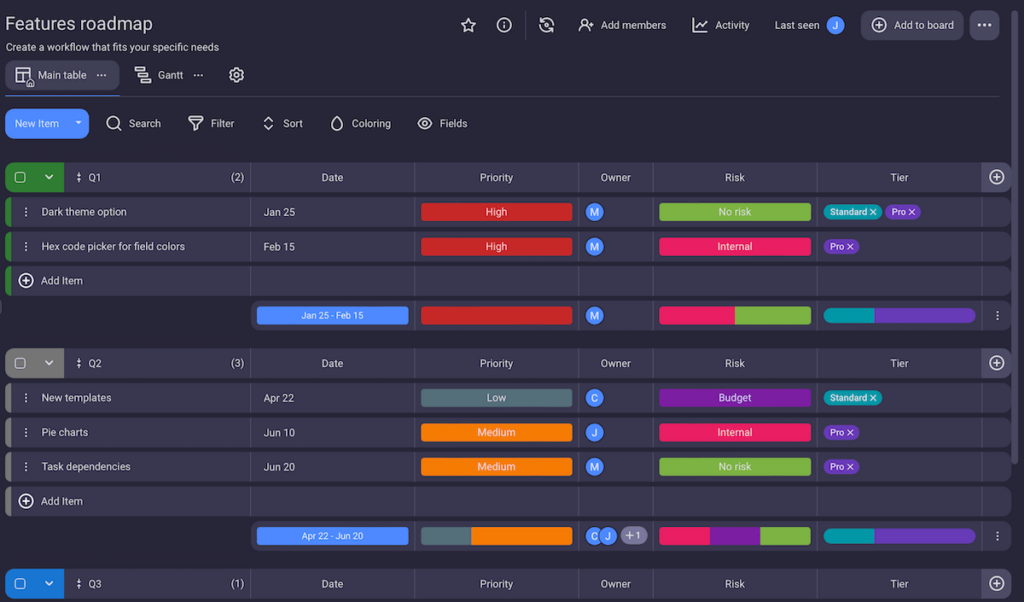Click the Add to board button
The image size is (1024, 602).
(x=911, y=25)
